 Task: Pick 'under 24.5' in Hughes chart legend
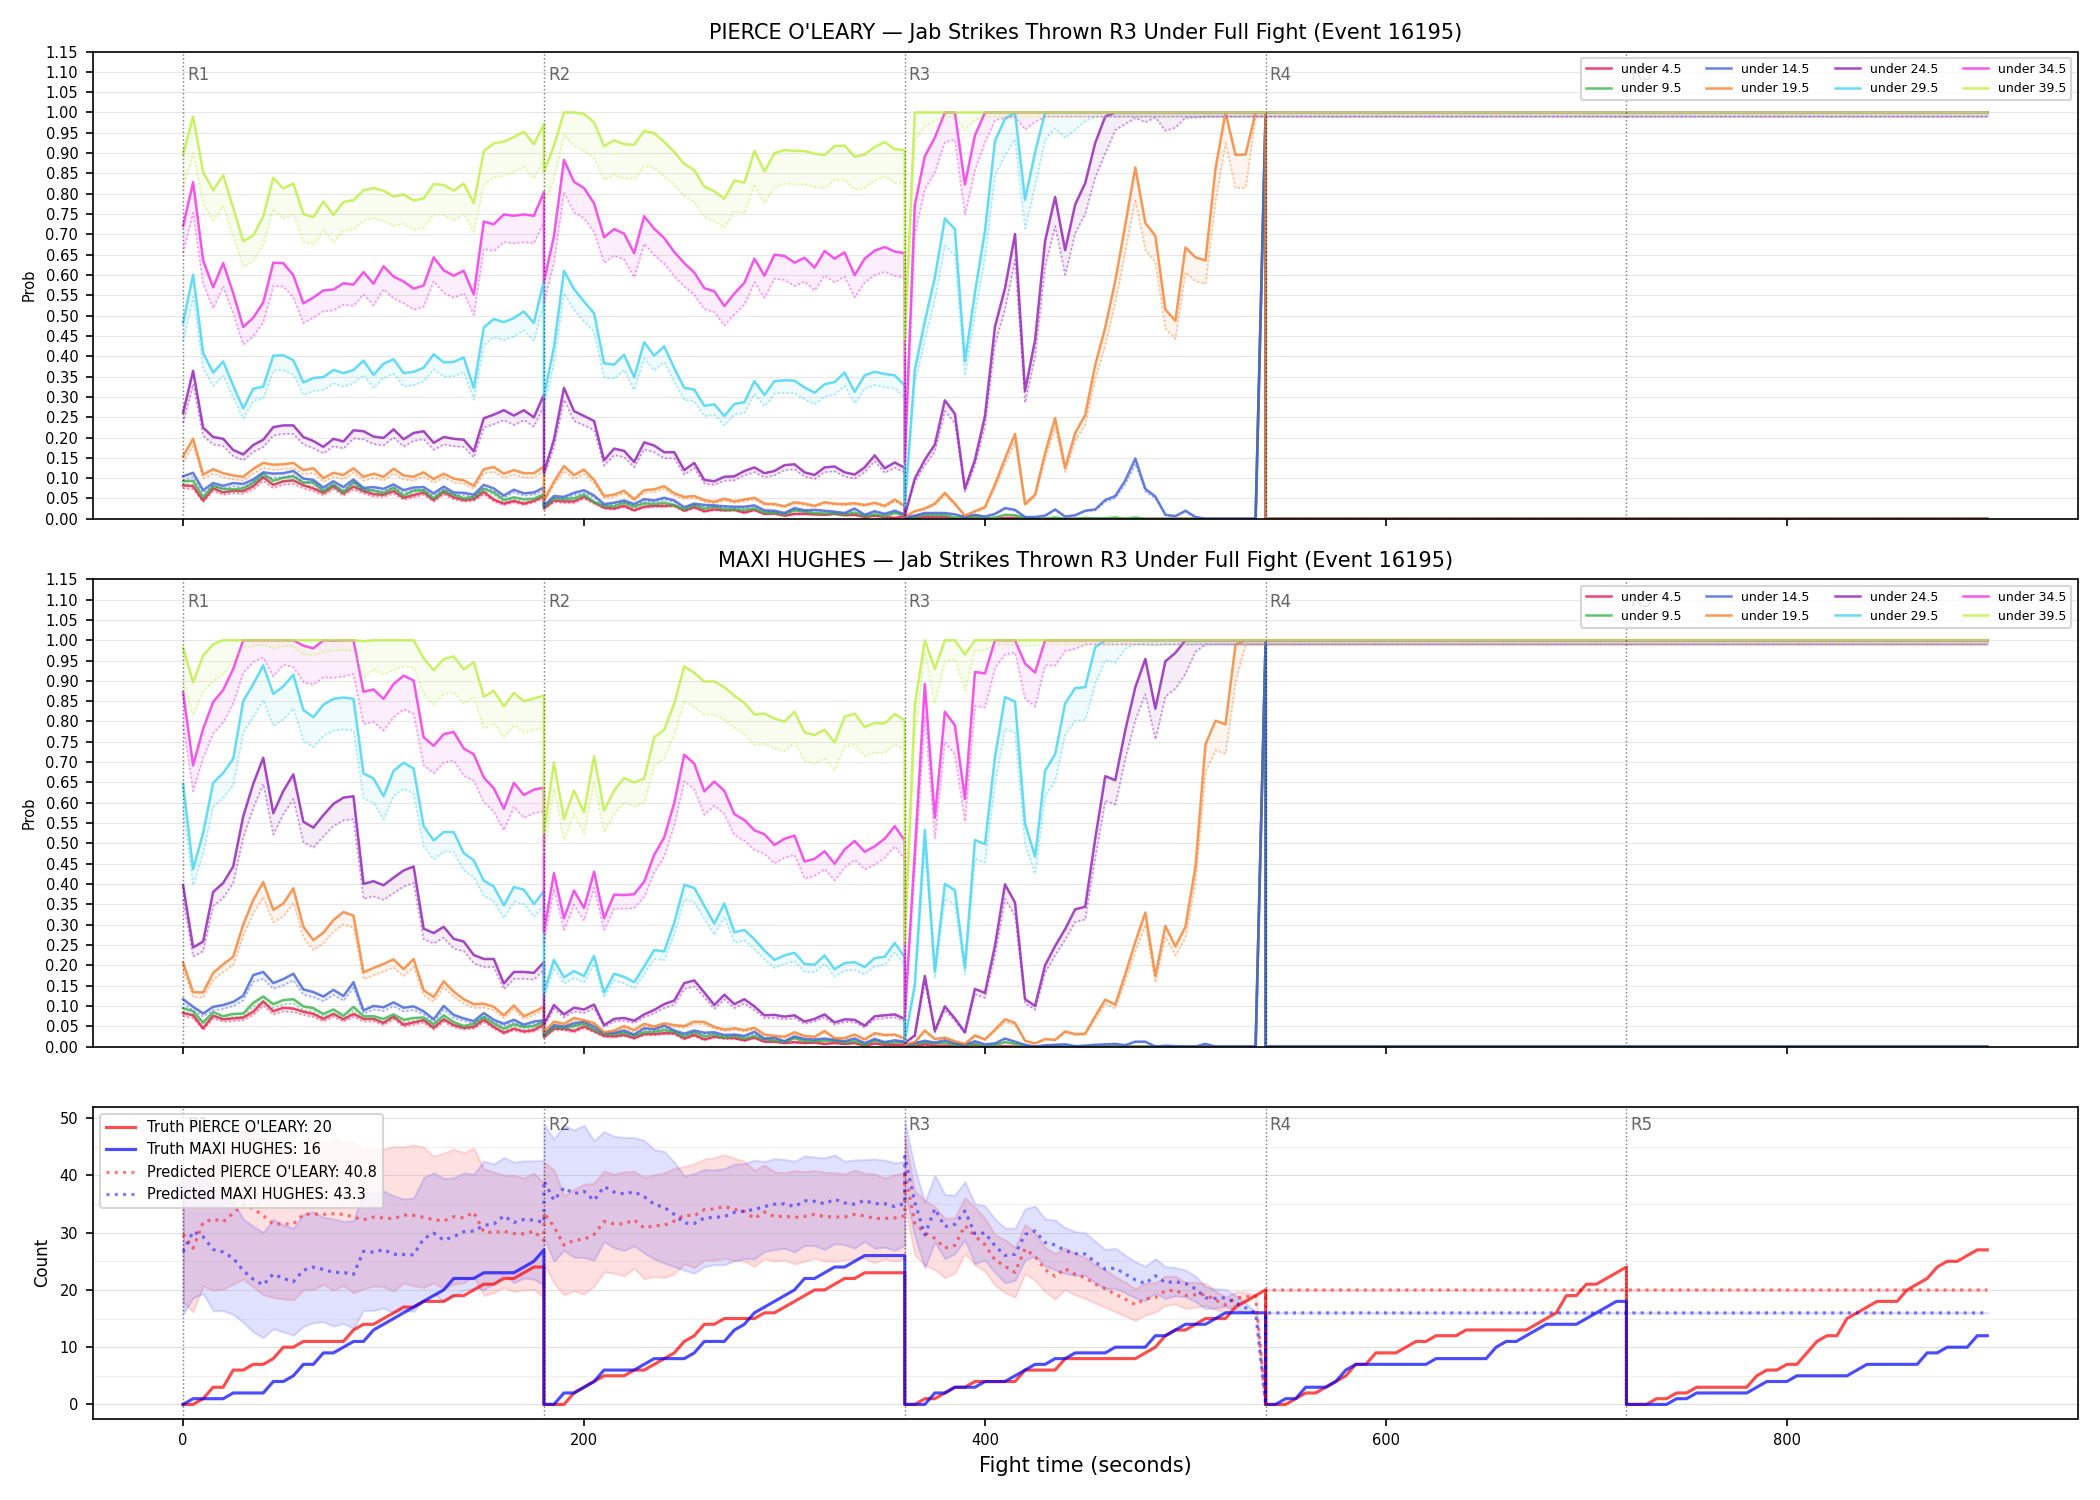point(1886,597)
